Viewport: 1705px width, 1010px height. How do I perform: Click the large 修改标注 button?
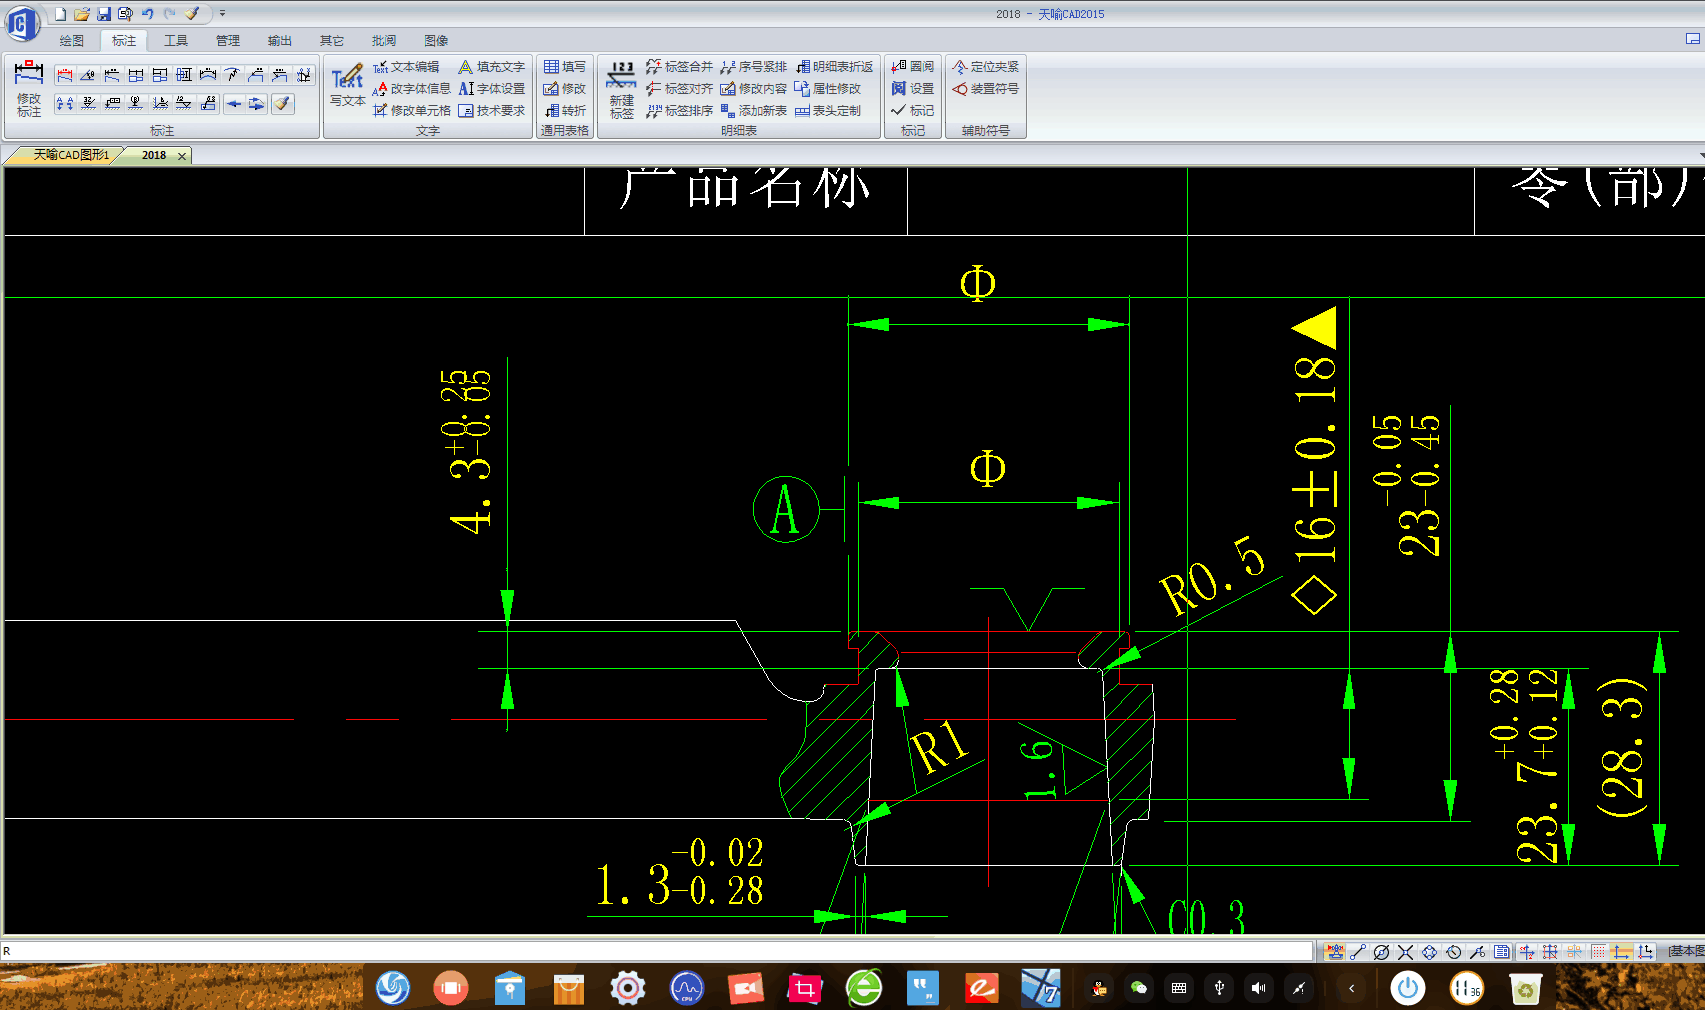tap(29, 89)
